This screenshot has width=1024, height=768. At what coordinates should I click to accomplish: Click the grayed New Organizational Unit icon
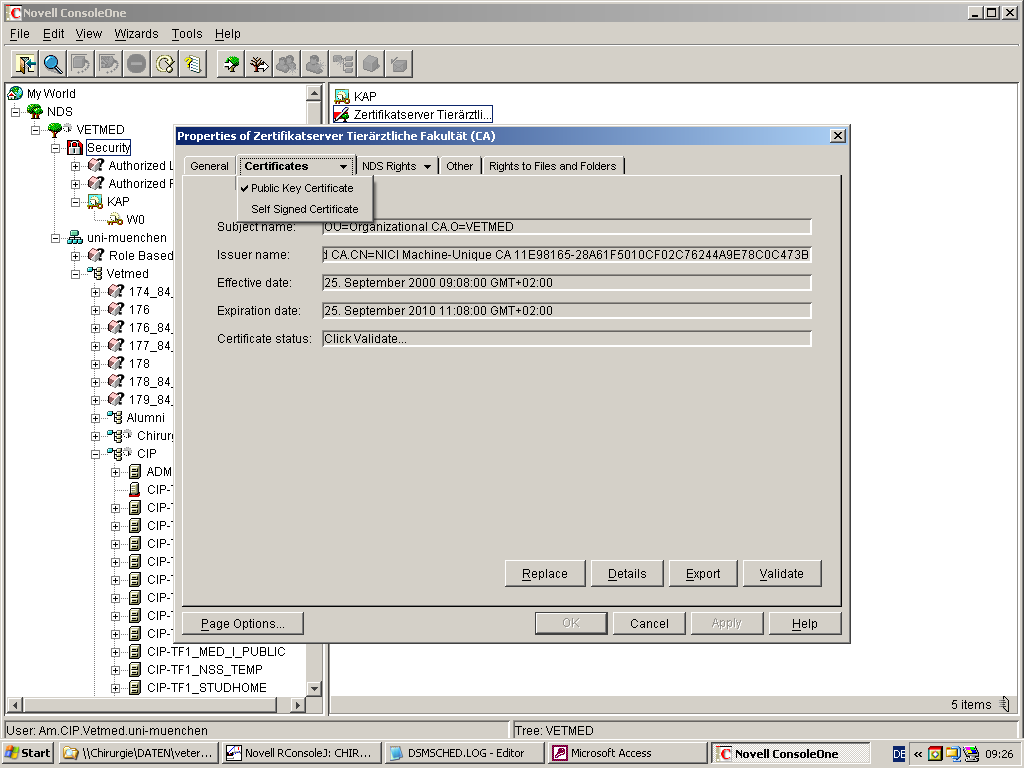coord(343,64)
